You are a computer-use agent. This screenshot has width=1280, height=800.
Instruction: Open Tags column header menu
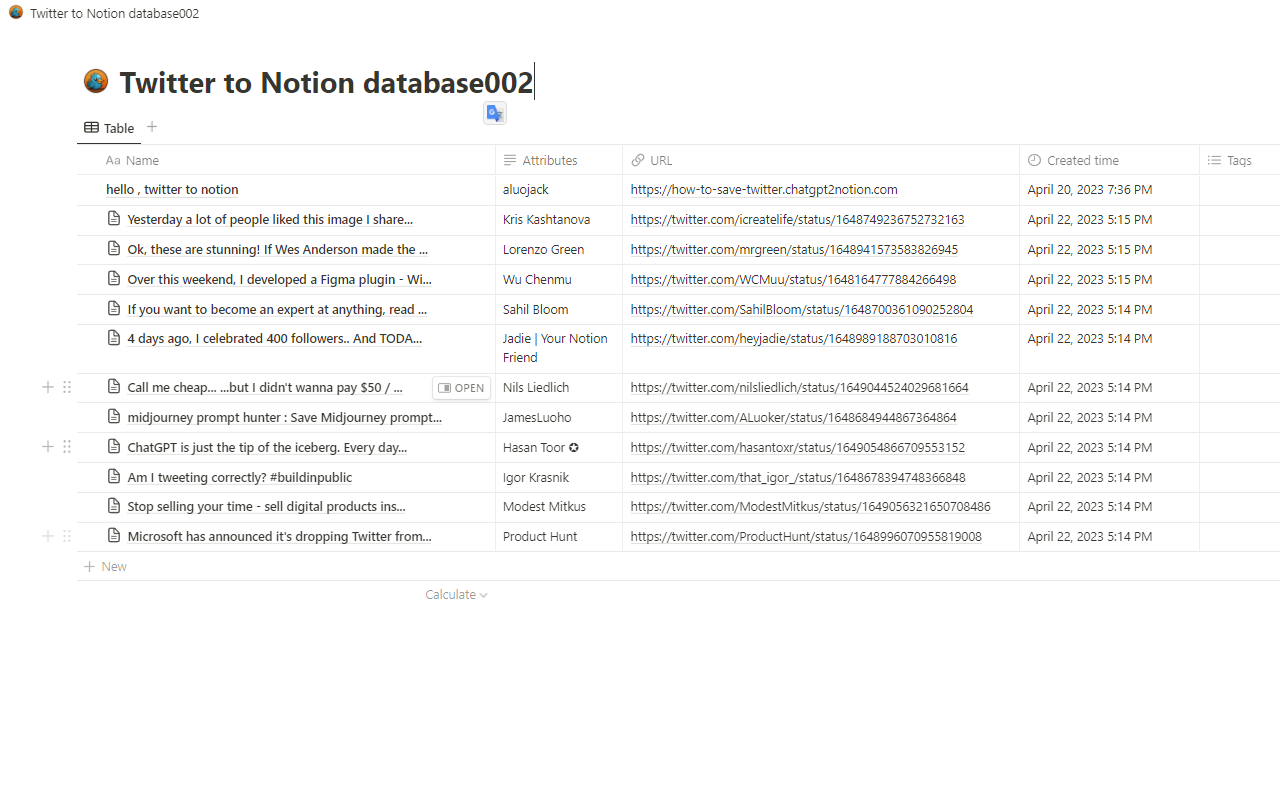click(x=1239, y=160)
